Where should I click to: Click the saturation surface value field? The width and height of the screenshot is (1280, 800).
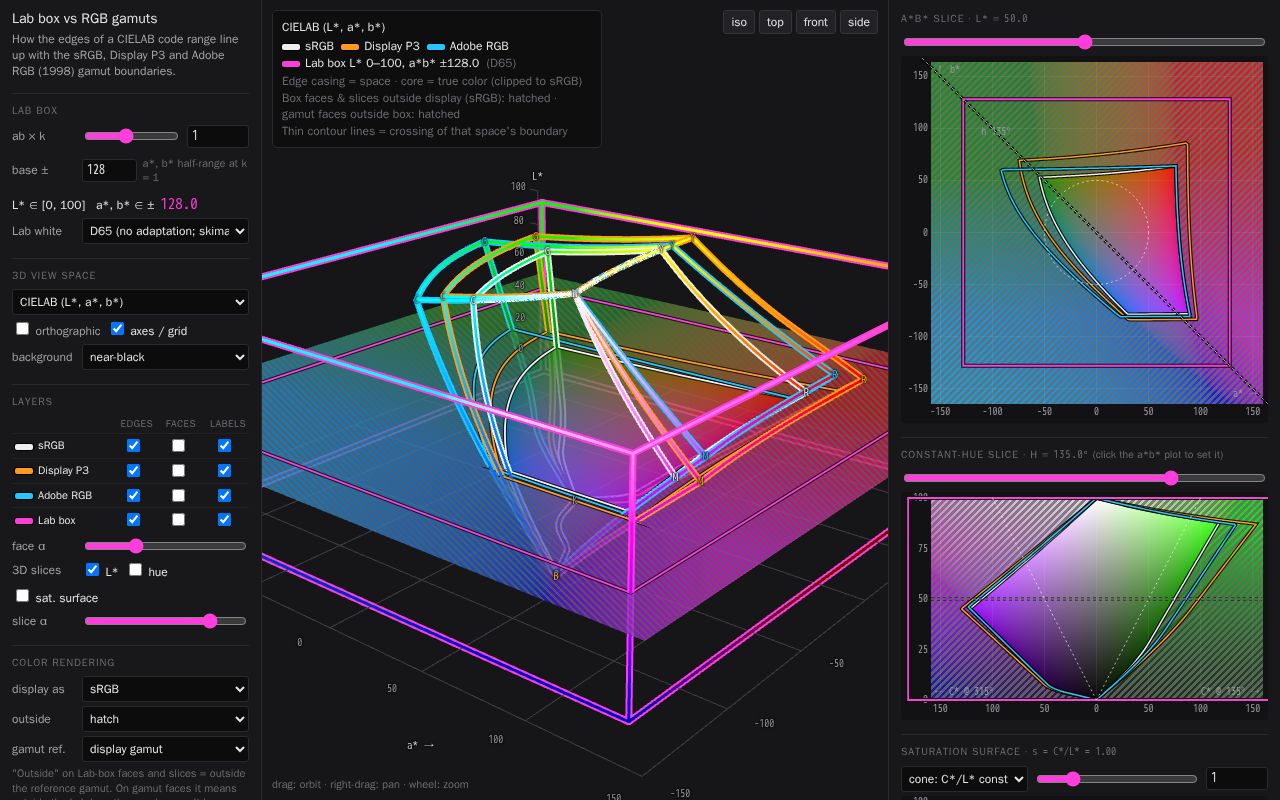1237,778
